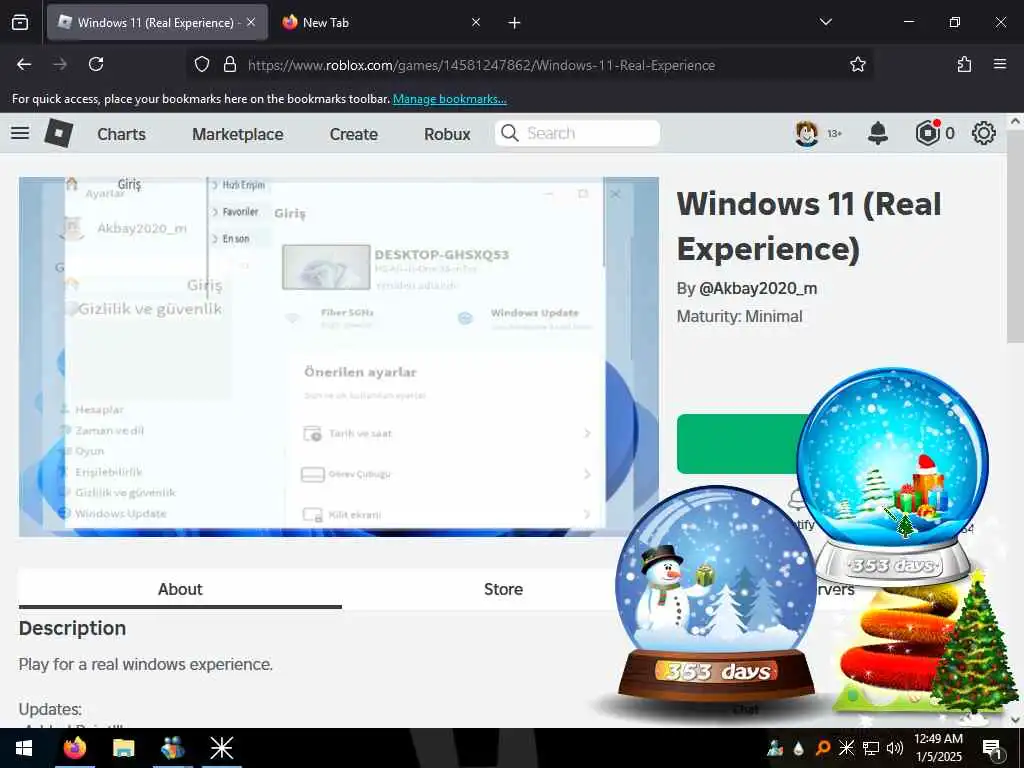Open the Windows Start menu

[x=24, y=748]
